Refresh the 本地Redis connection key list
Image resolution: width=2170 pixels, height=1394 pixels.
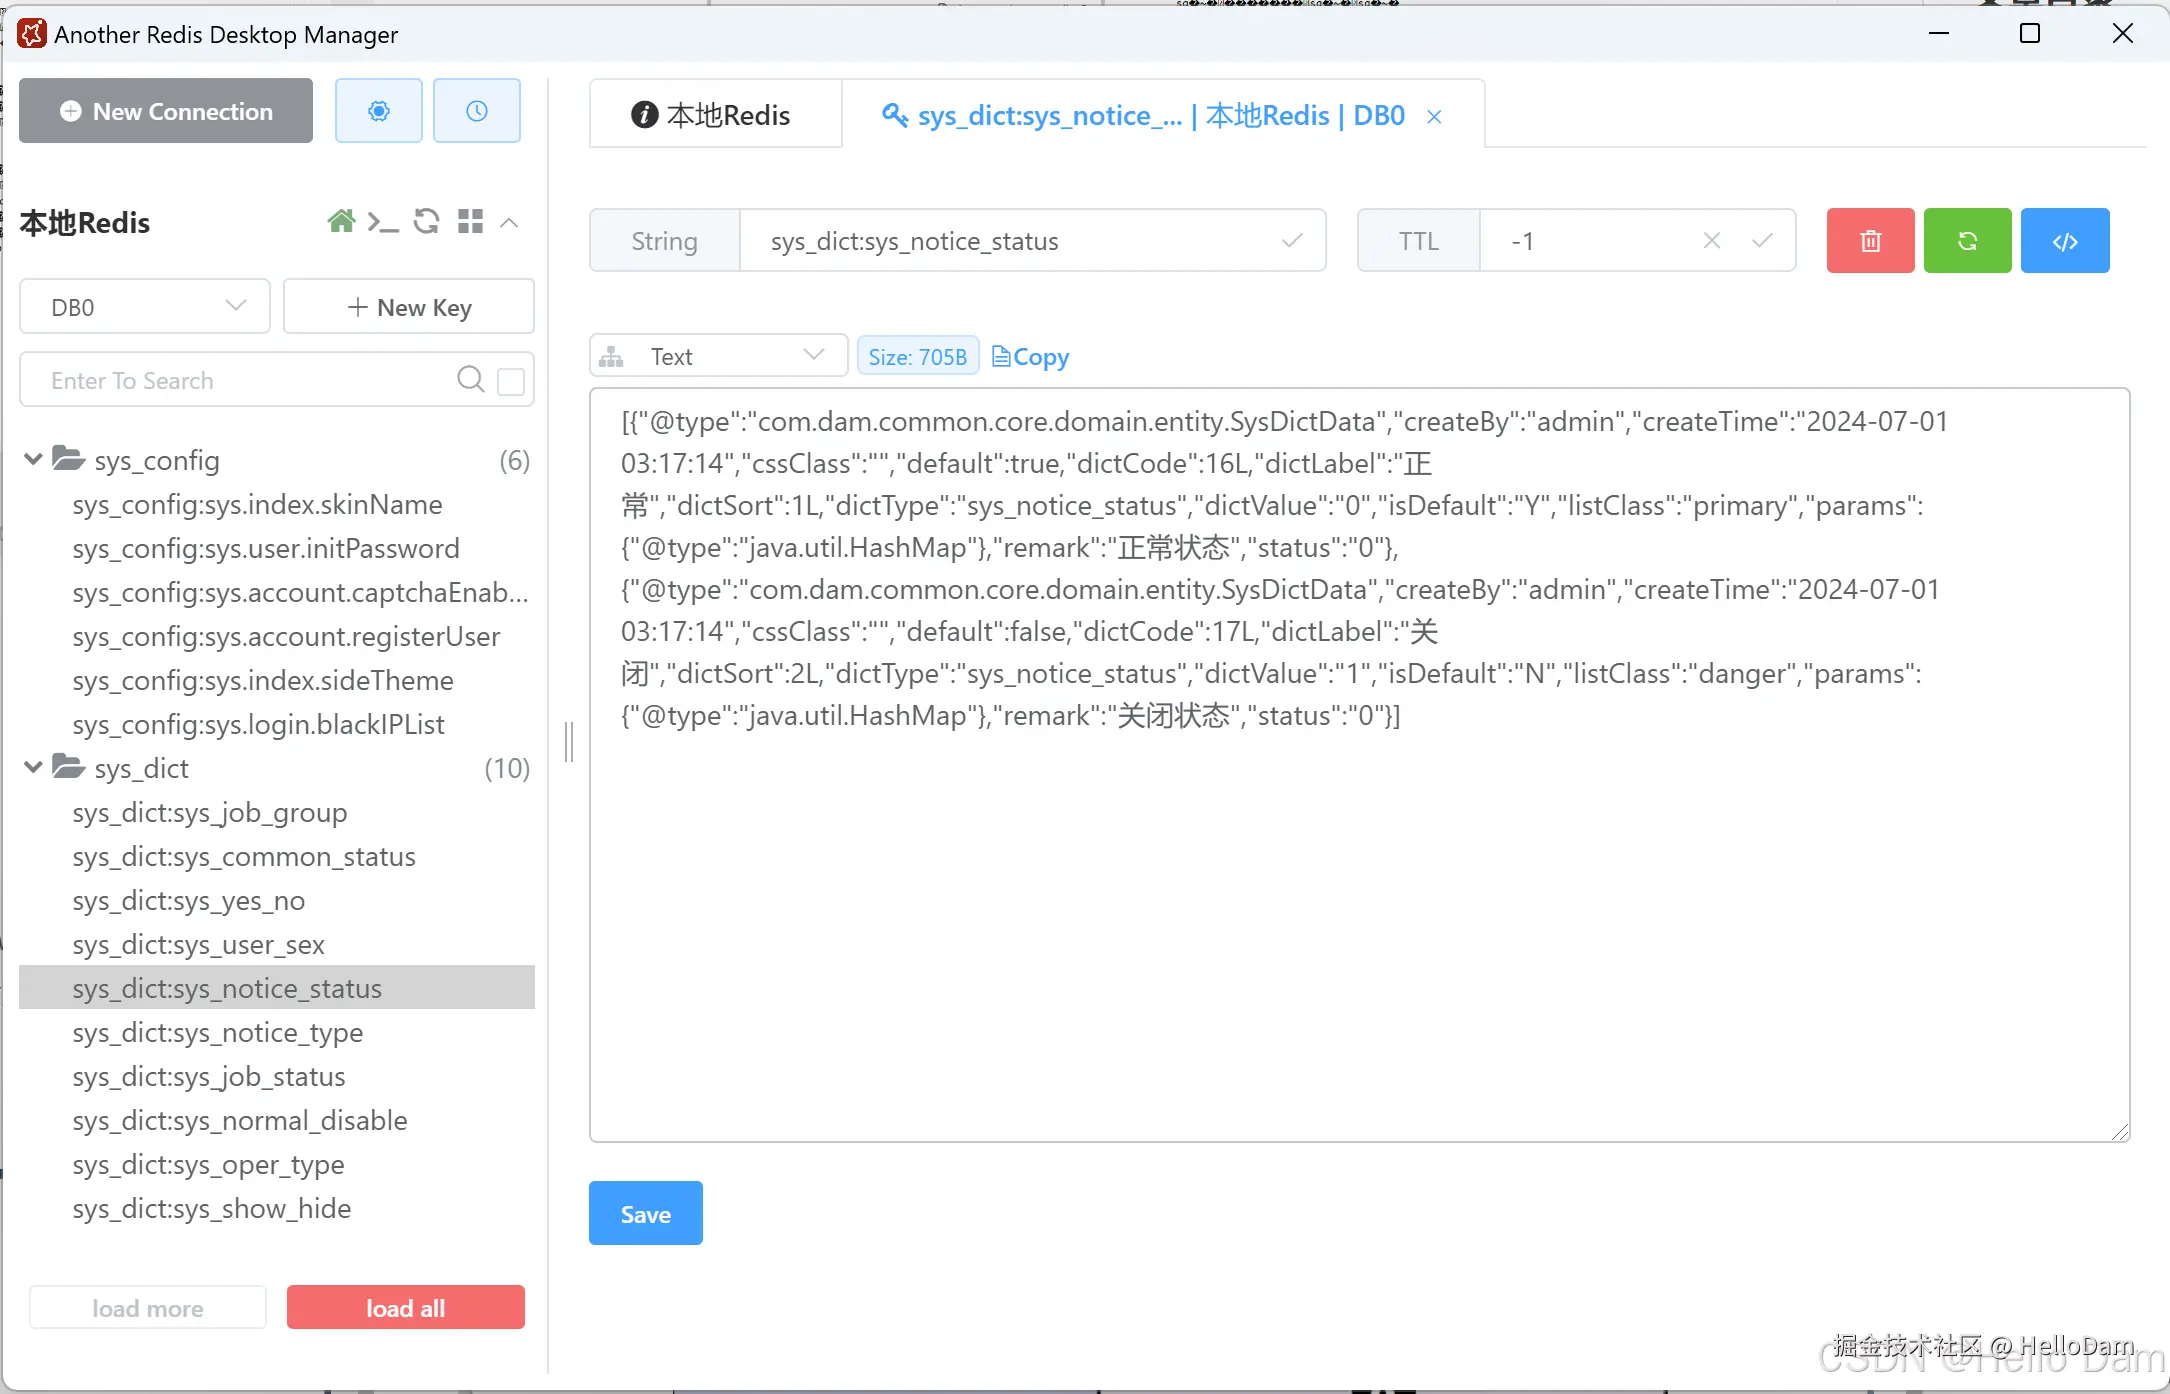click(427, 221)
